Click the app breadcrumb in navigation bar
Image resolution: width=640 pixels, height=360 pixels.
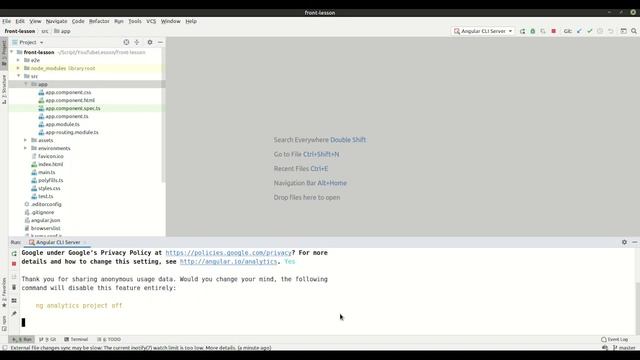[x=62, y=31]
